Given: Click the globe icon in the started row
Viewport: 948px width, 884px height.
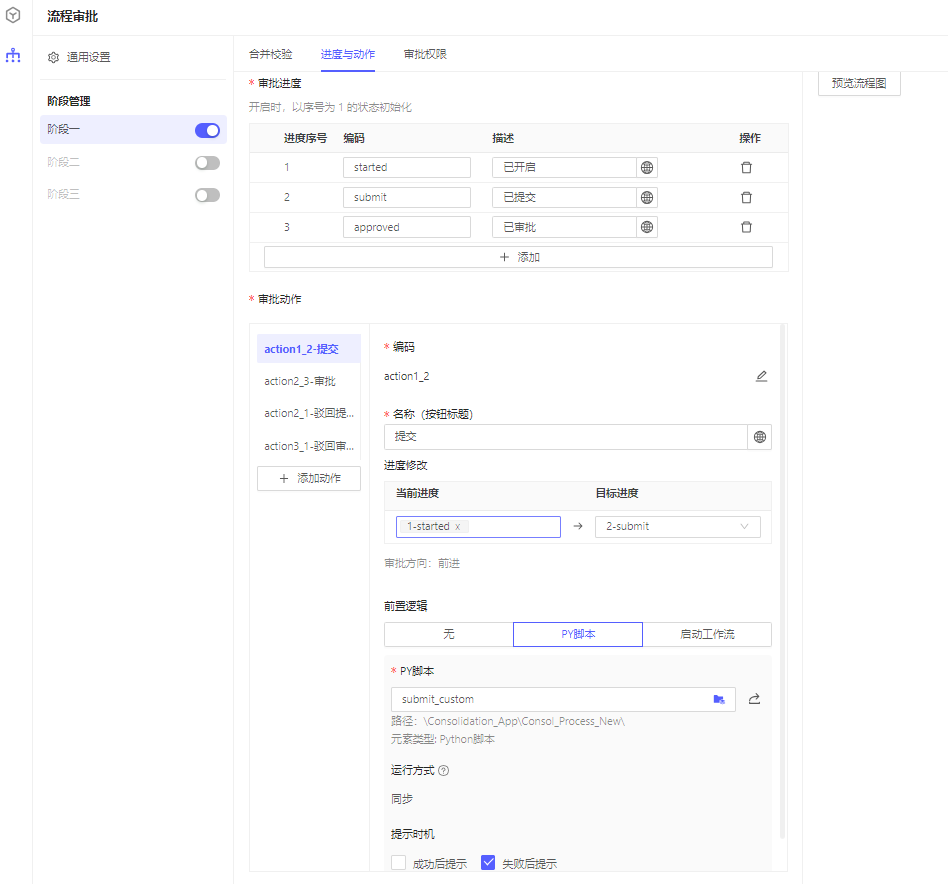Looking at the screenshot, I should (647, 168).
